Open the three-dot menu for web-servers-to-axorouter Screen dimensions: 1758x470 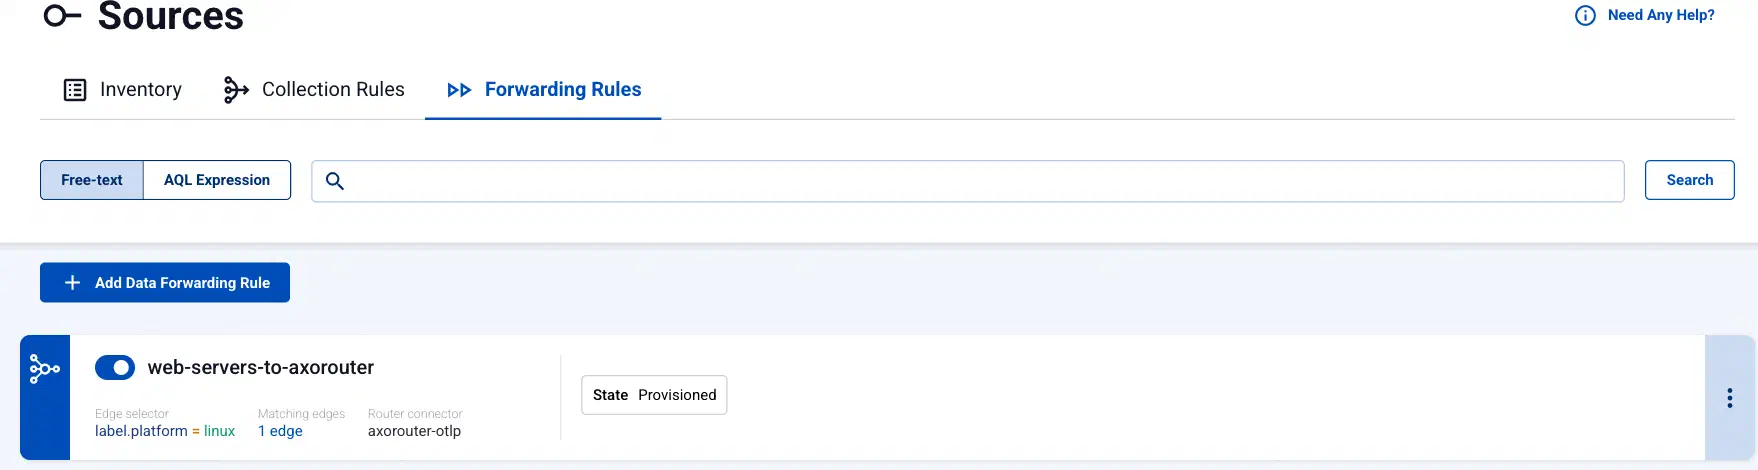tap(1729, 398)
